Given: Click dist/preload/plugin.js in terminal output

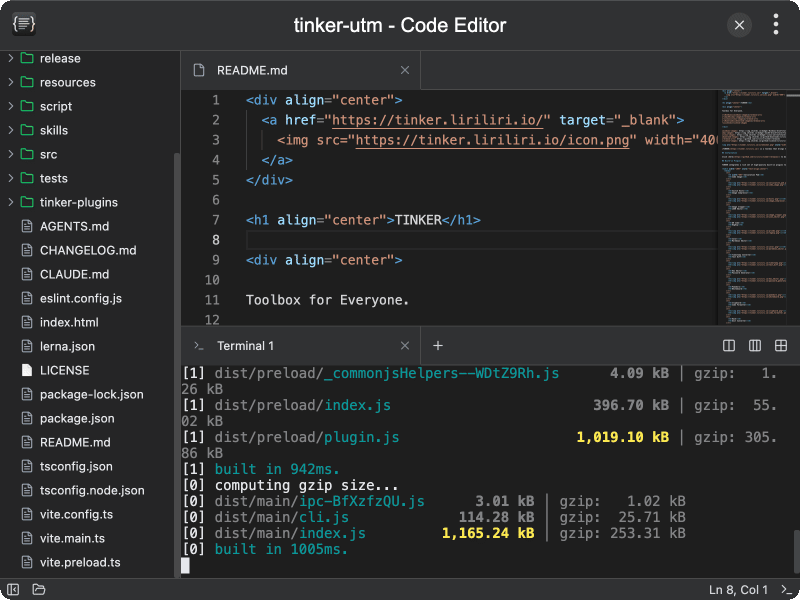Looking at the screenshot, I should 307,437.
